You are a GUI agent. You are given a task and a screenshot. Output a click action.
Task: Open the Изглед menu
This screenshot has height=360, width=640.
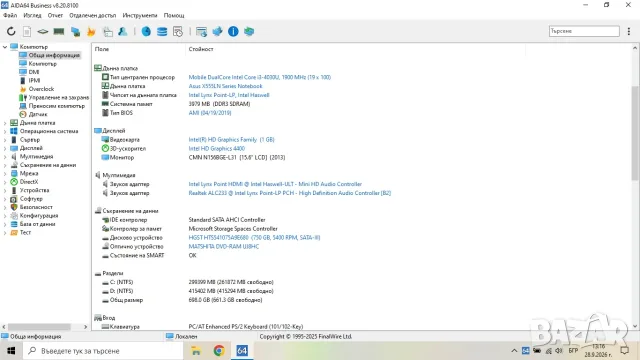pos(32,16)
